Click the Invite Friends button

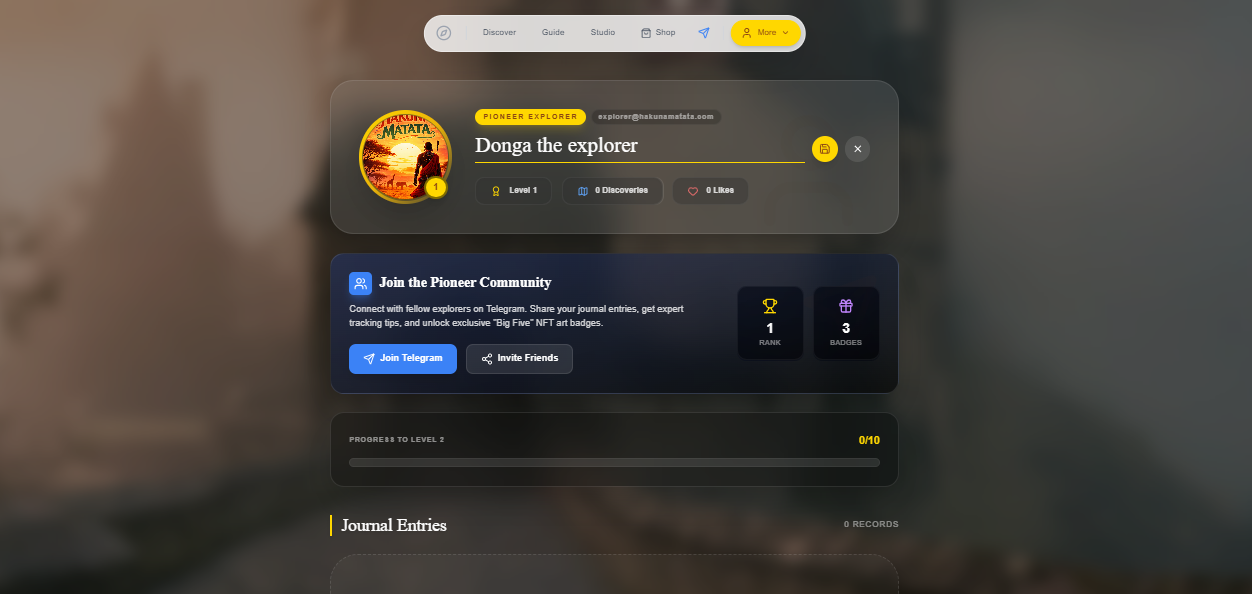click(x=519, y=359)
